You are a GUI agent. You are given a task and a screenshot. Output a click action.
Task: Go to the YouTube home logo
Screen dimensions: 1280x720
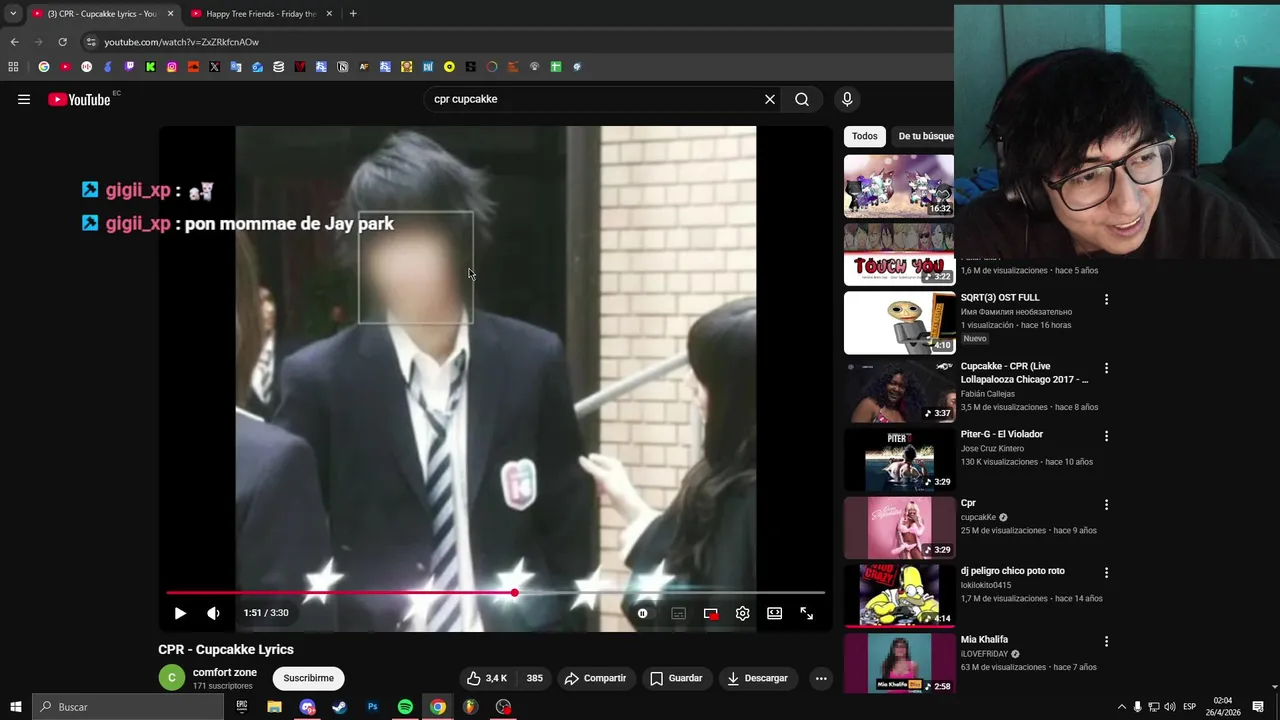point(79,99)
